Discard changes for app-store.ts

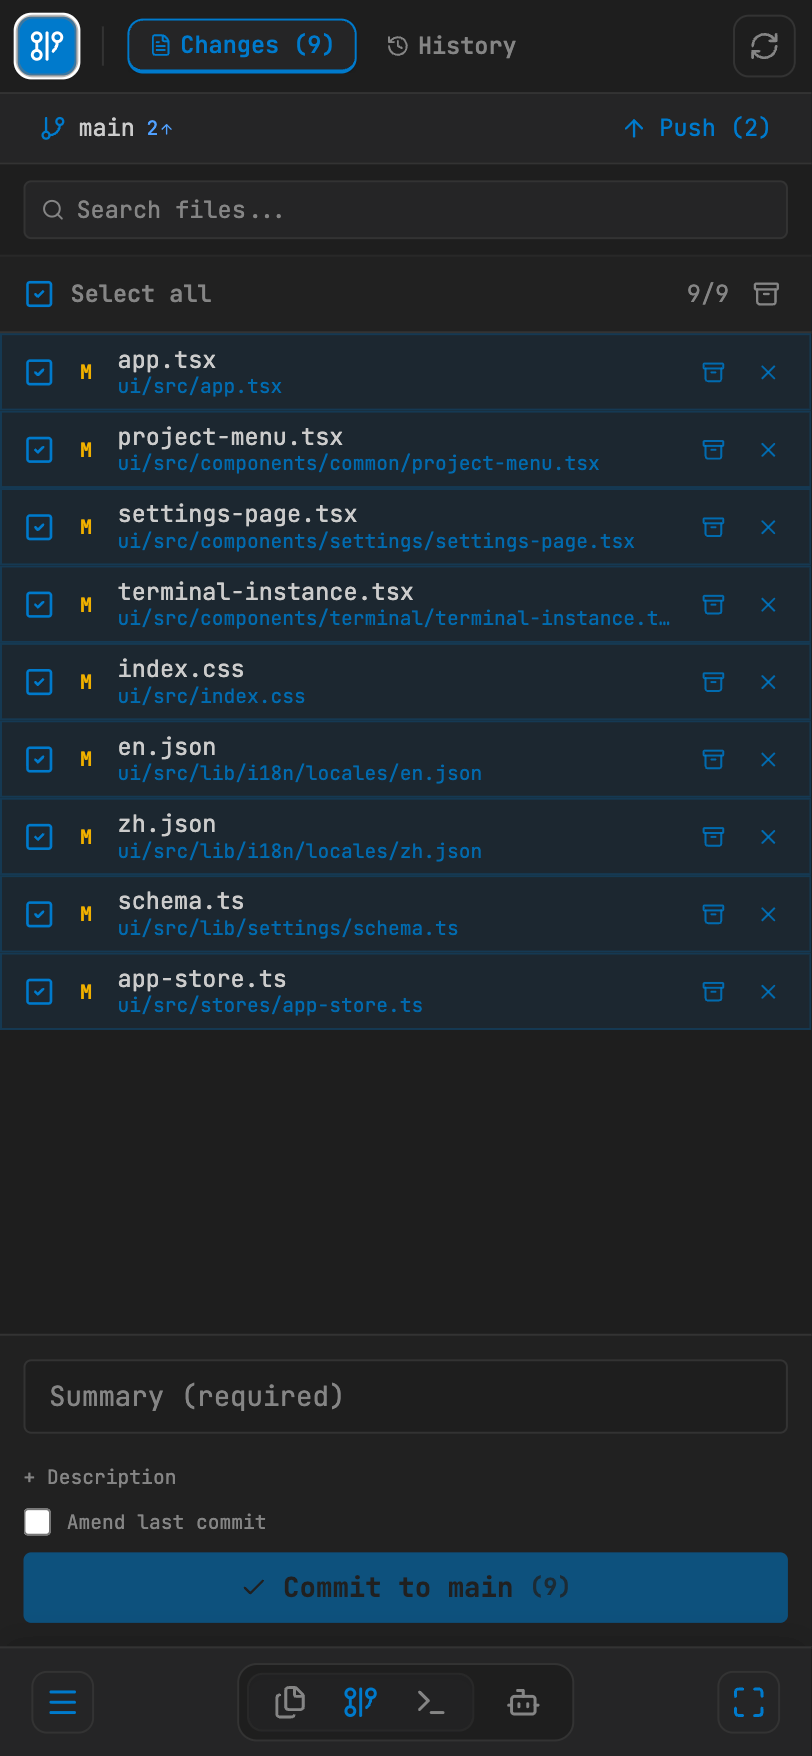(x=768, y=992)
